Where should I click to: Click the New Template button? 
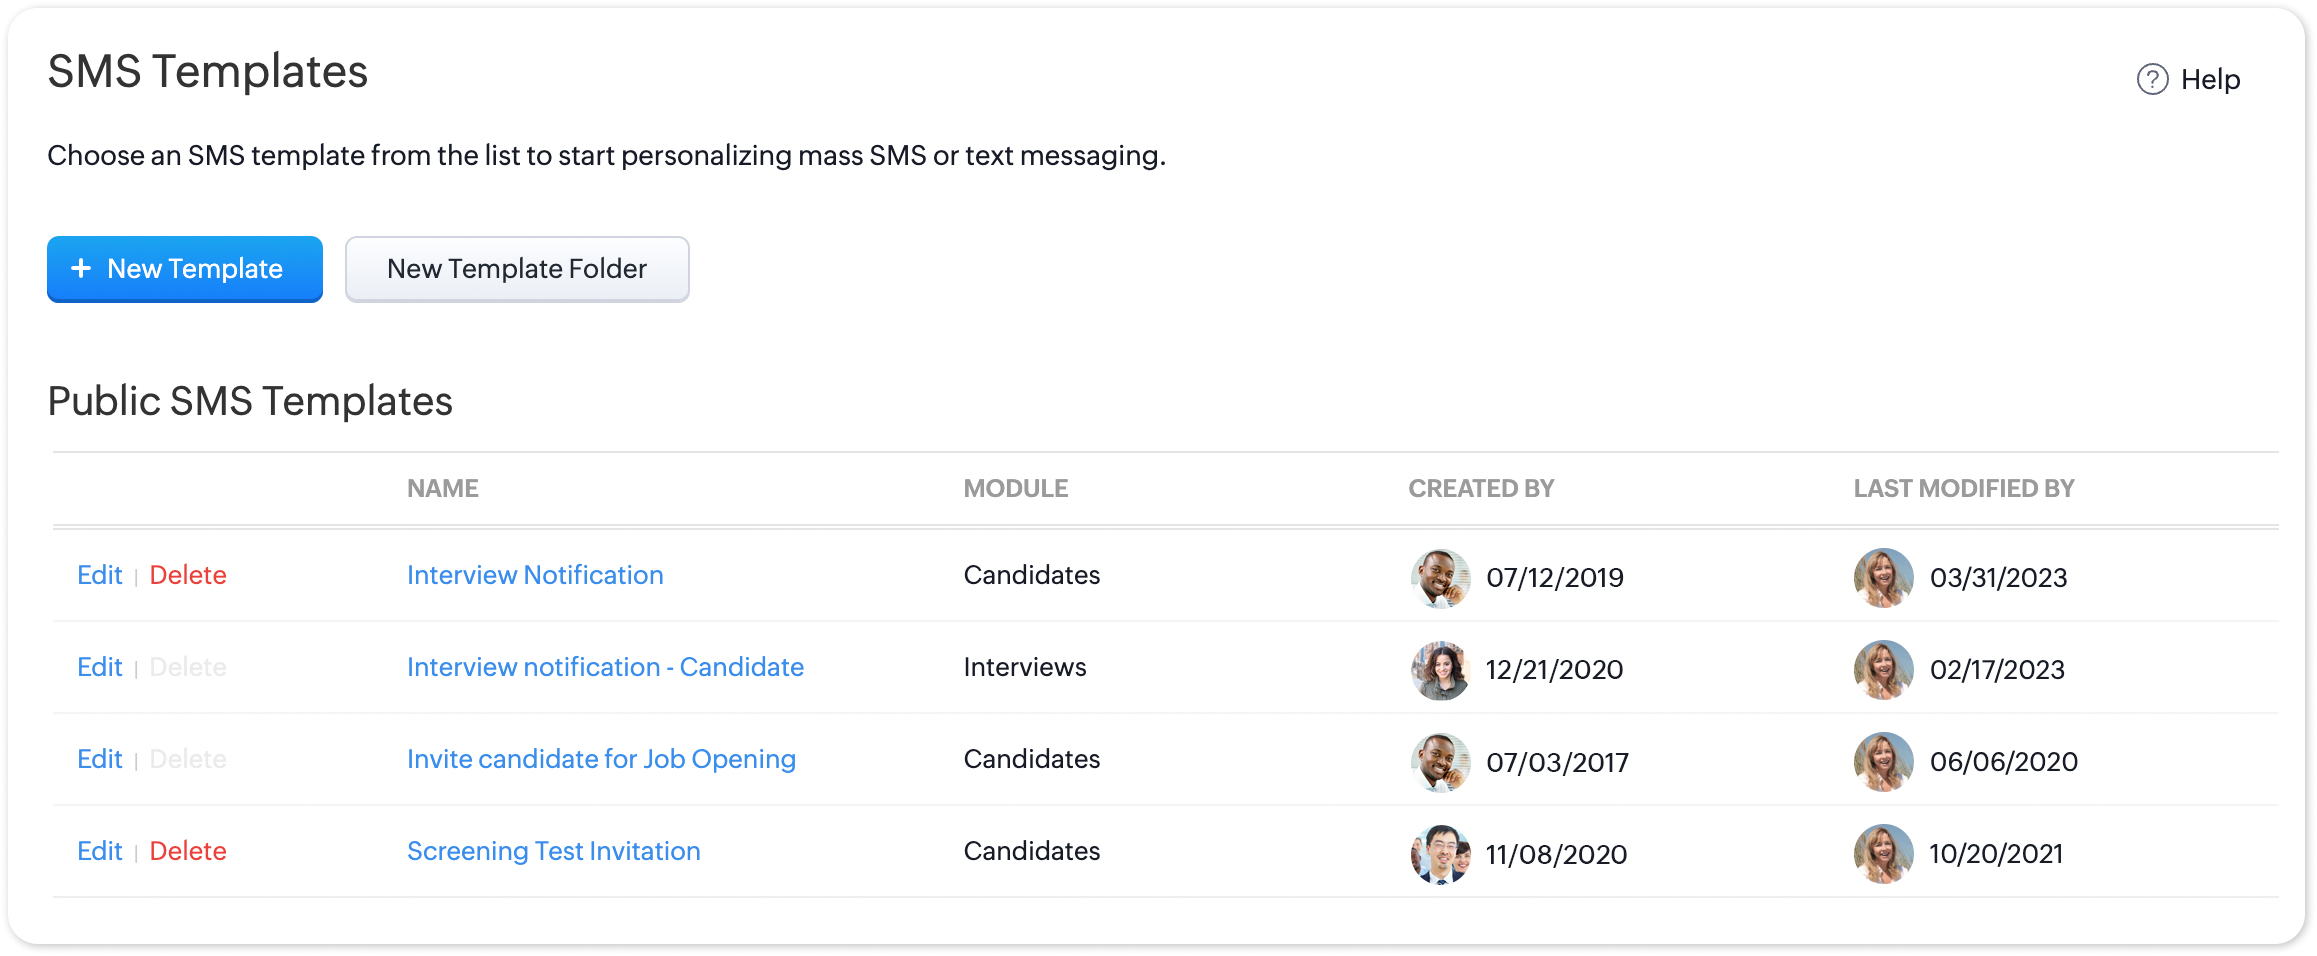click(185, 269)
